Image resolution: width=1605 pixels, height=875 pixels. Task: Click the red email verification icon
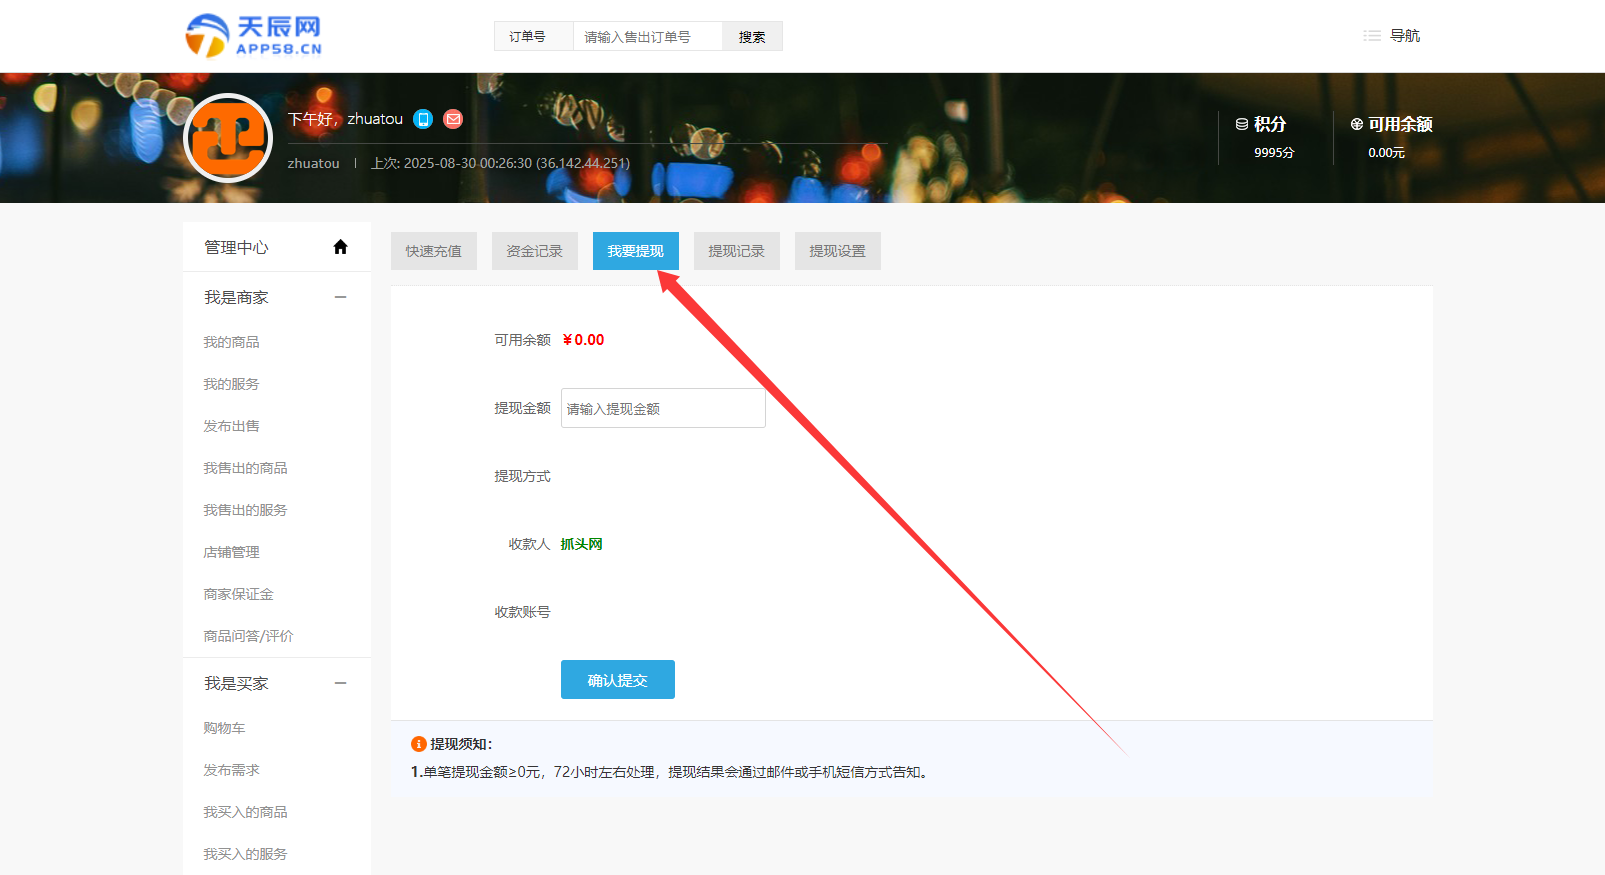(x=453, y=119)
